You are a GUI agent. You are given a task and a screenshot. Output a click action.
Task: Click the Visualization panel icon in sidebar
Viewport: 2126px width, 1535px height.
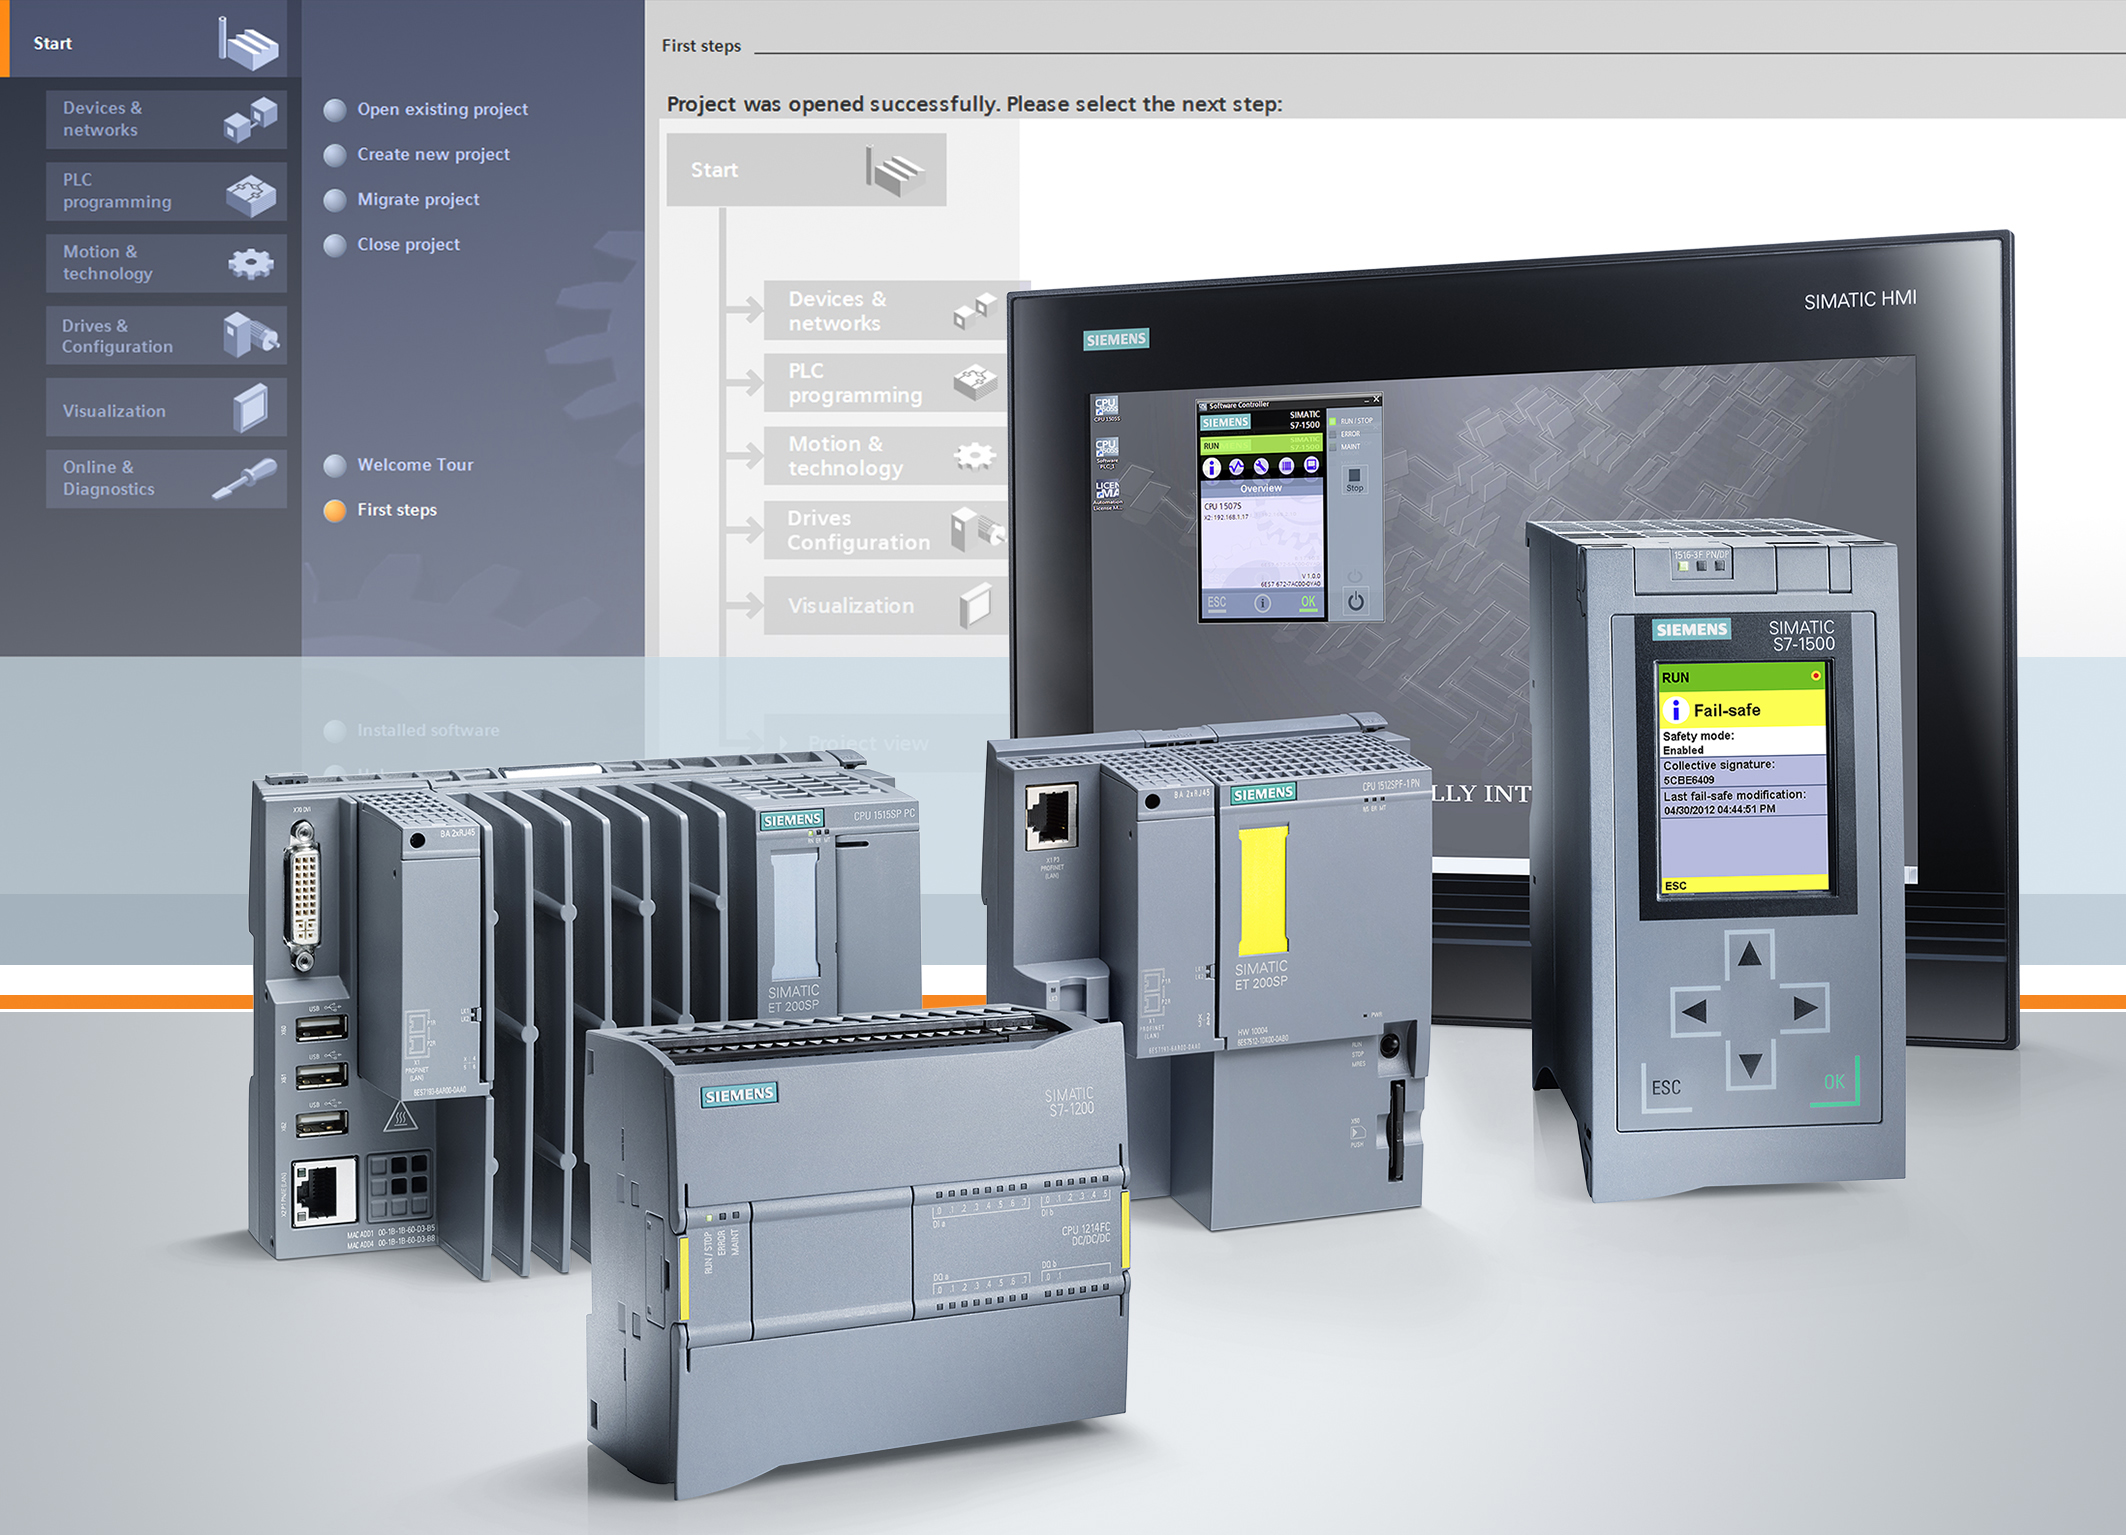[251, 408]
